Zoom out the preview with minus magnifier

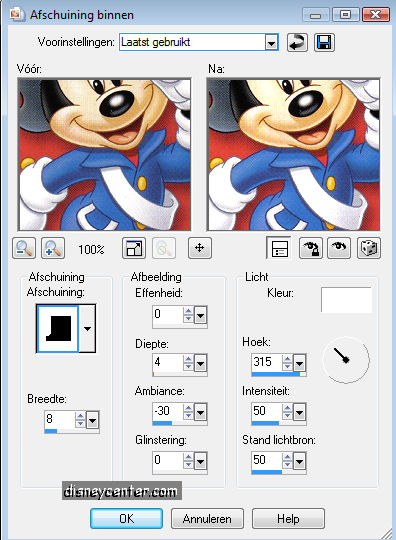pyautogui.click(x=24, y=248)
